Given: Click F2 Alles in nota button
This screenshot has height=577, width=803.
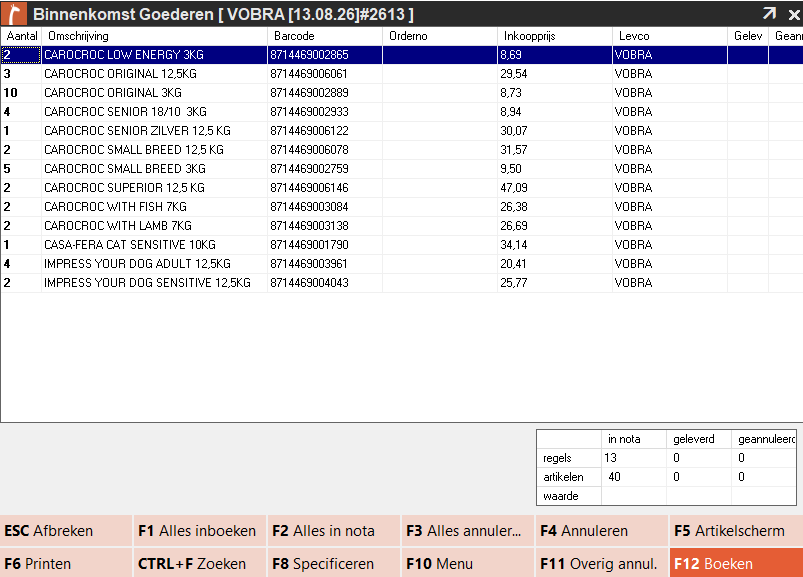Looking at the screenshot, I should point(334,531).
